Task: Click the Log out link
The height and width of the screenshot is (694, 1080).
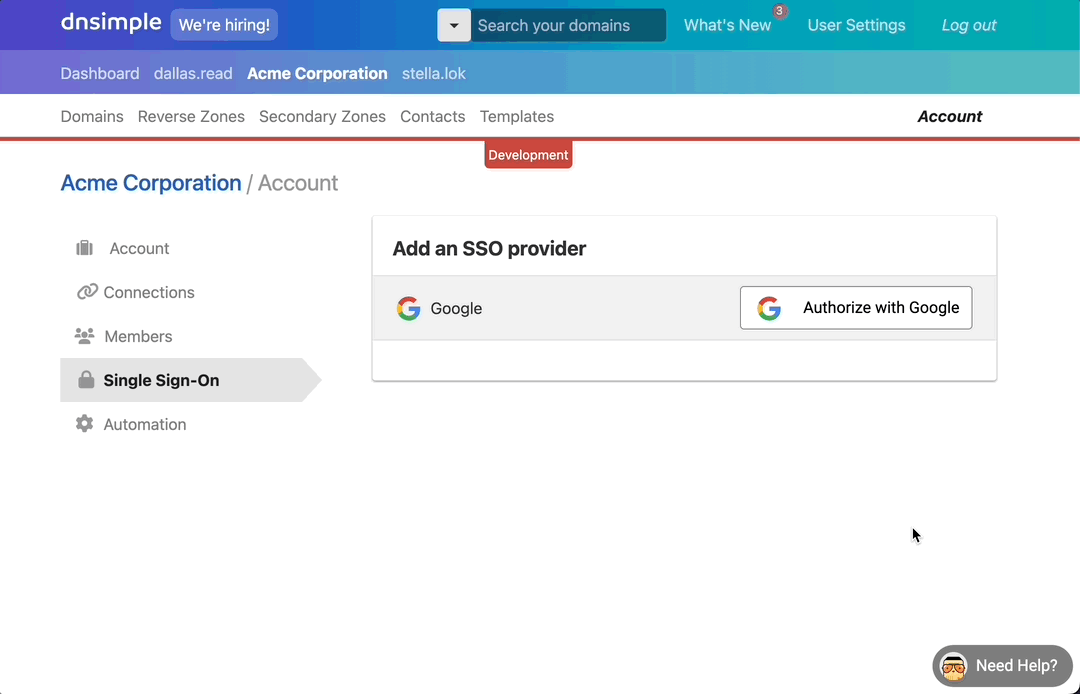Action: [969, 26]
